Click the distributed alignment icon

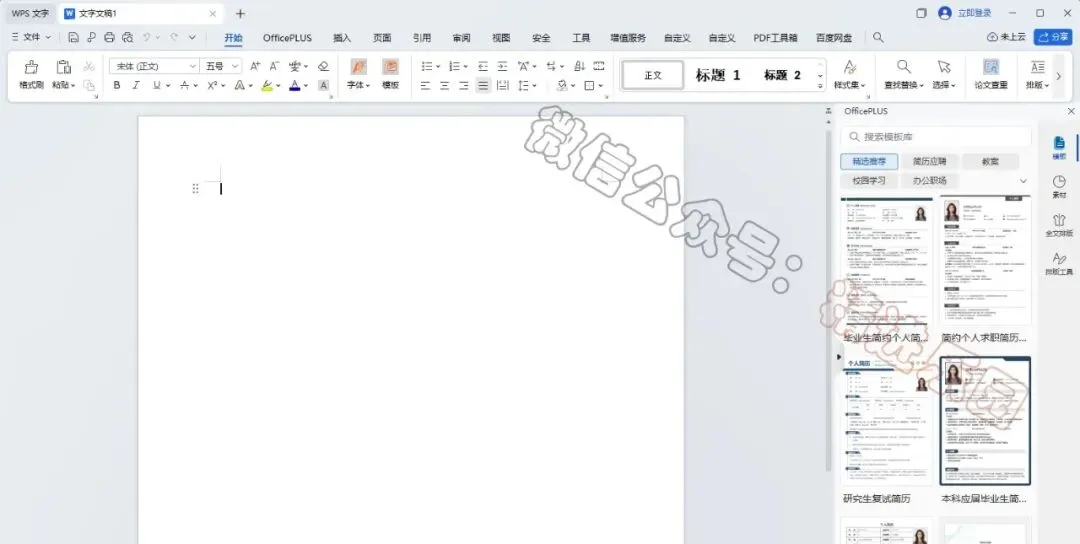[x=502, y=85]
